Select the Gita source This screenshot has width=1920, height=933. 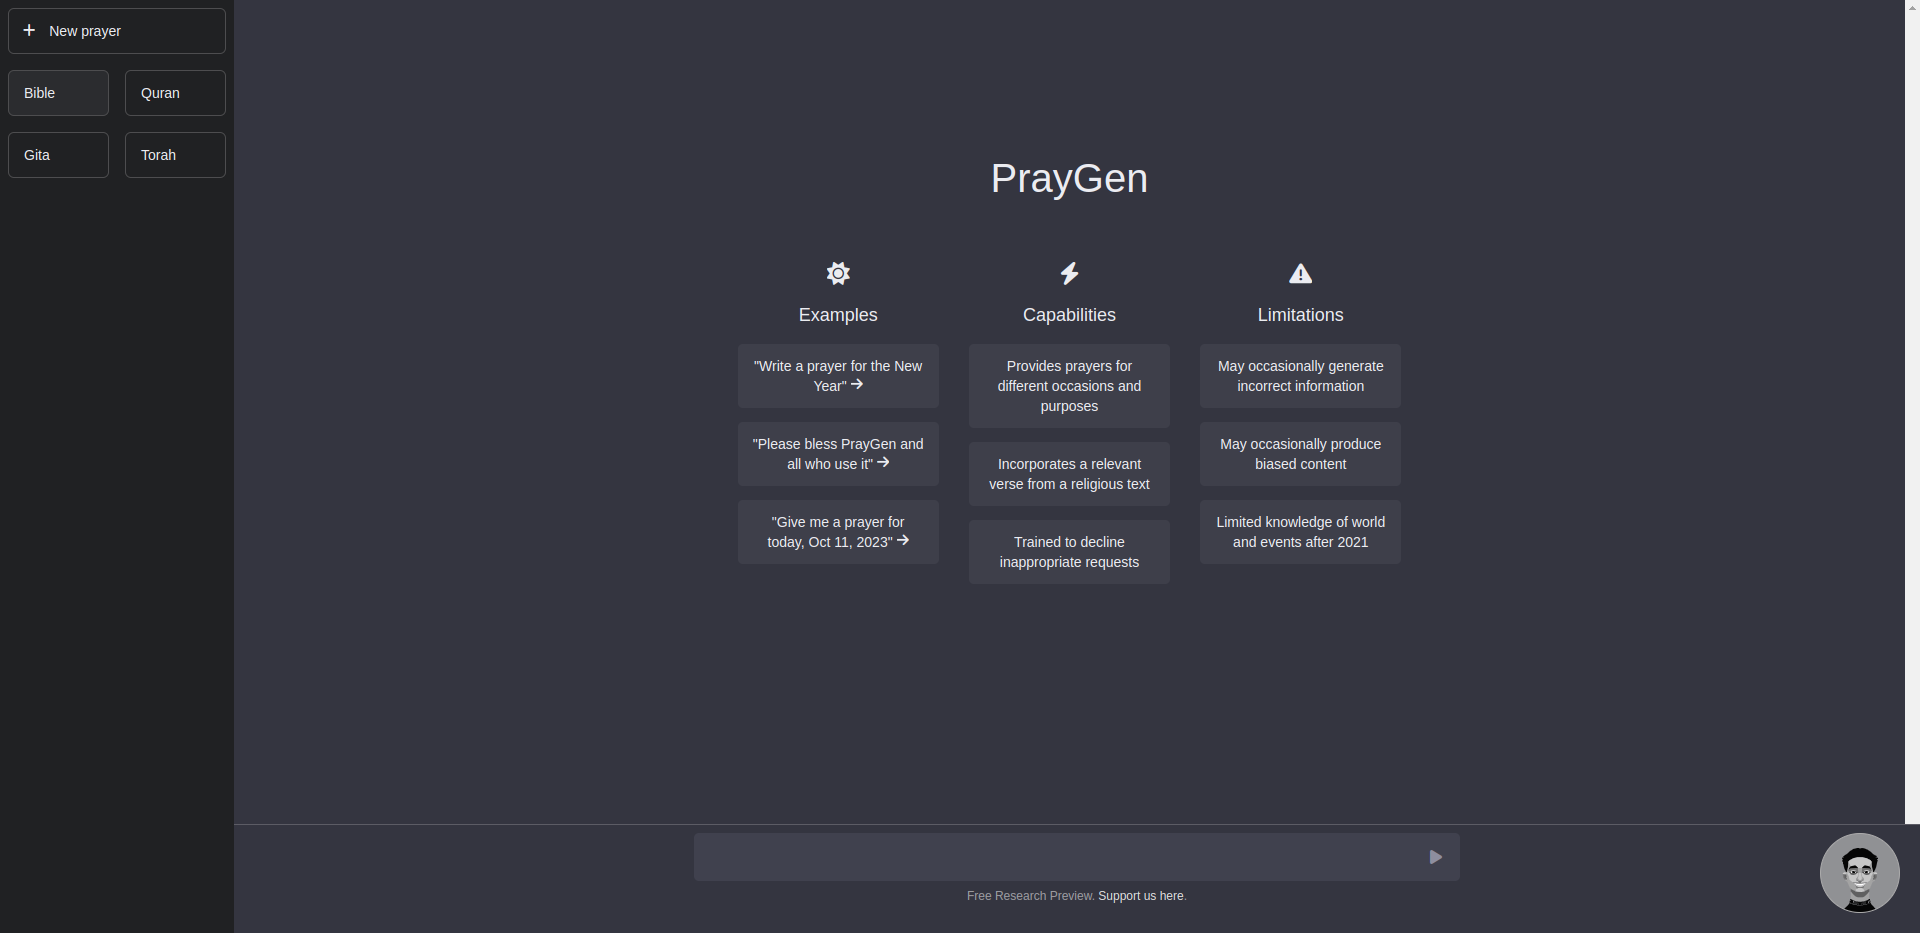pyautogui.click(x=57, y=154)
